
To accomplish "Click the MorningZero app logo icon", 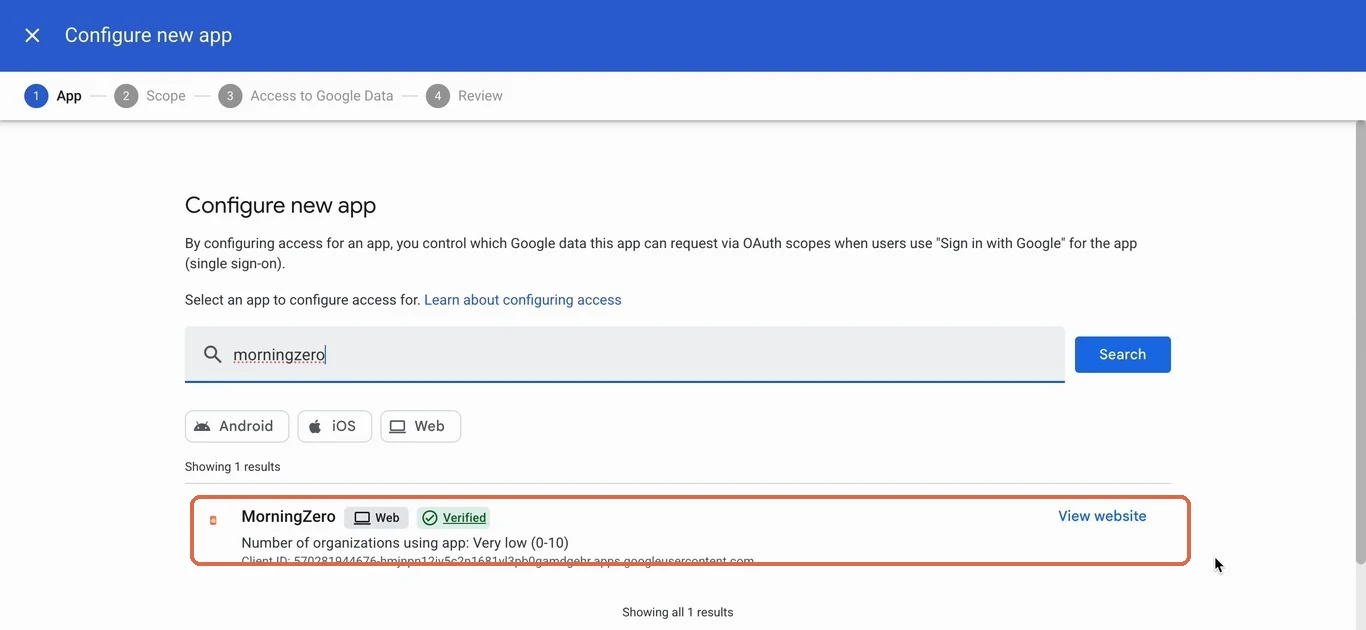I will [x=213, y=520].
